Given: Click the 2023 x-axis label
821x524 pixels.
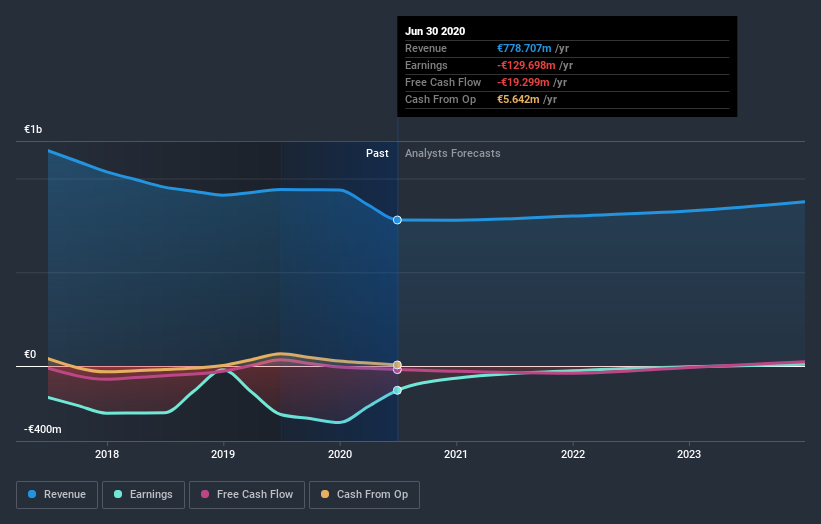Looking at the screenshot, I should point(689,454).
